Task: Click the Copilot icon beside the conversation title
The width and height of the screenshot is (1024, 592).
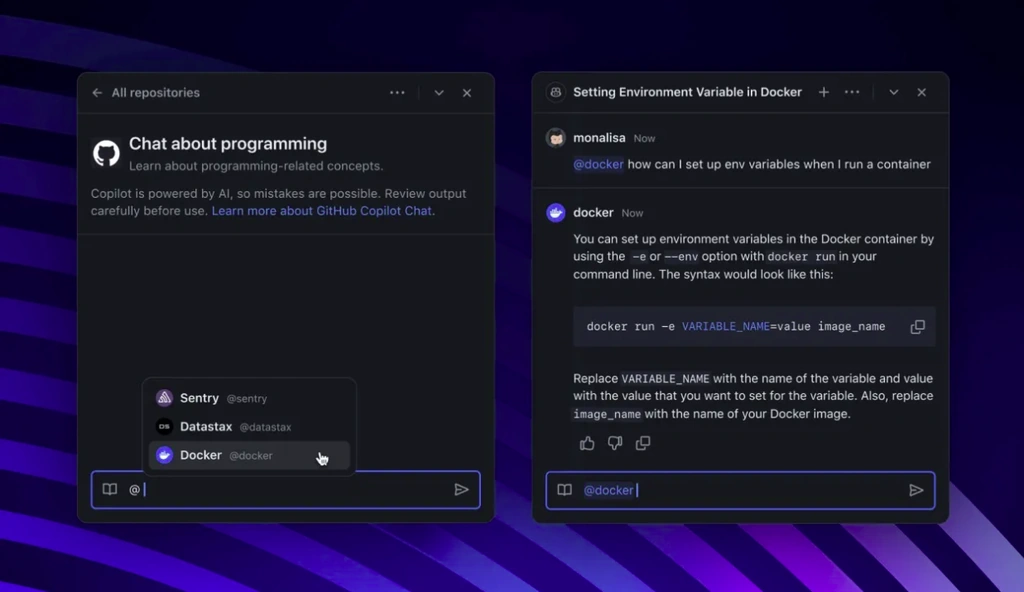Action: click(x=556, y=92)
